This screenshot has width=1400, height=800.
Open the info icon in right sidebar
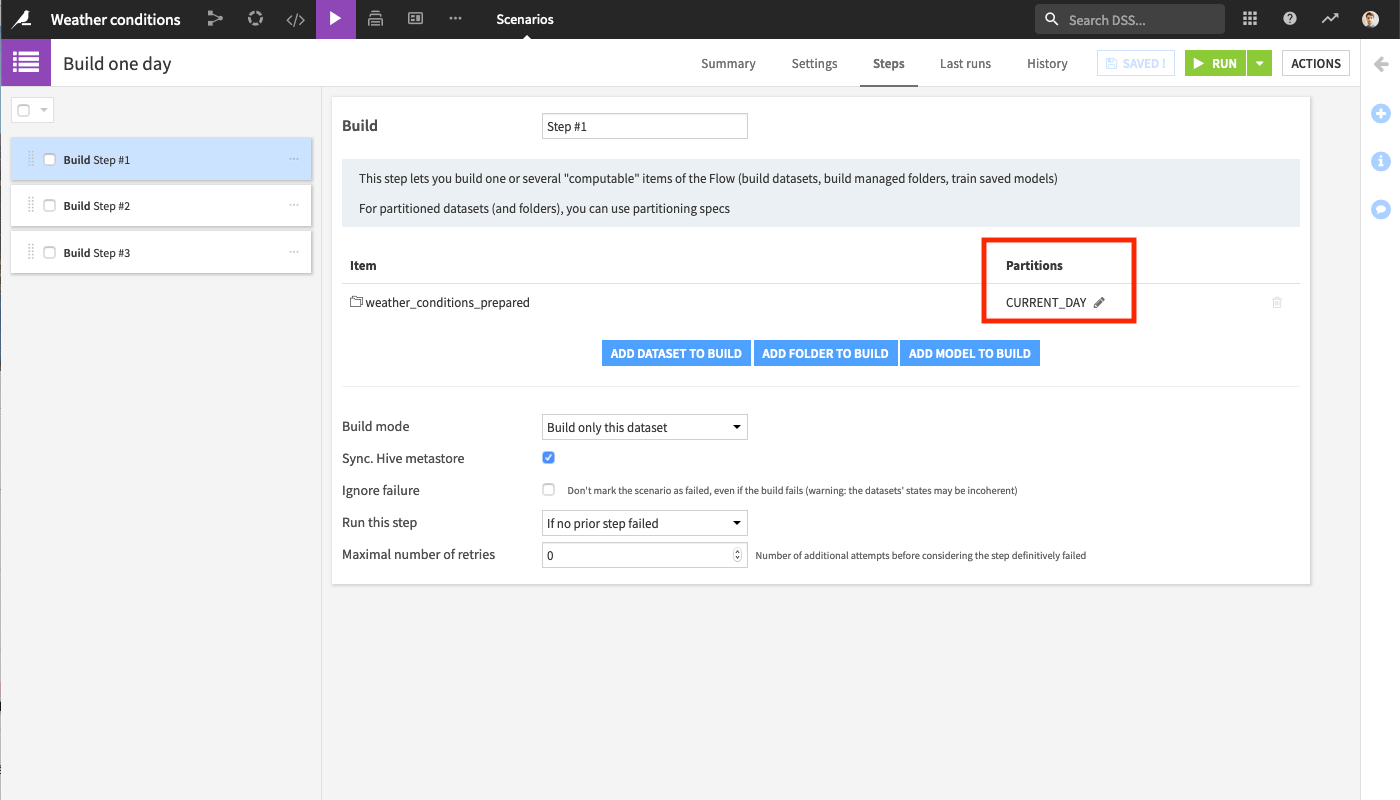1381,161
